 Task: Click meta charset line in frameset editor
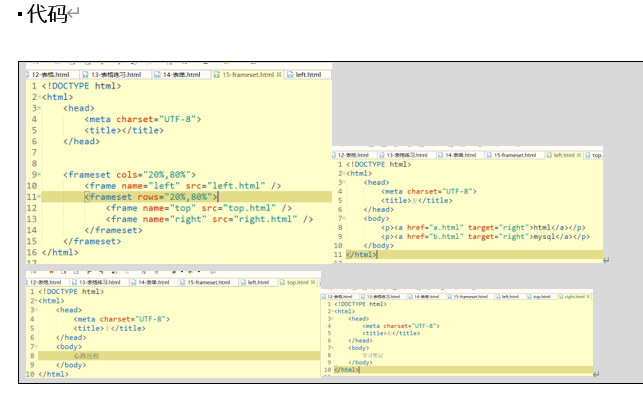pyautogui.click(x=143, y=119)
